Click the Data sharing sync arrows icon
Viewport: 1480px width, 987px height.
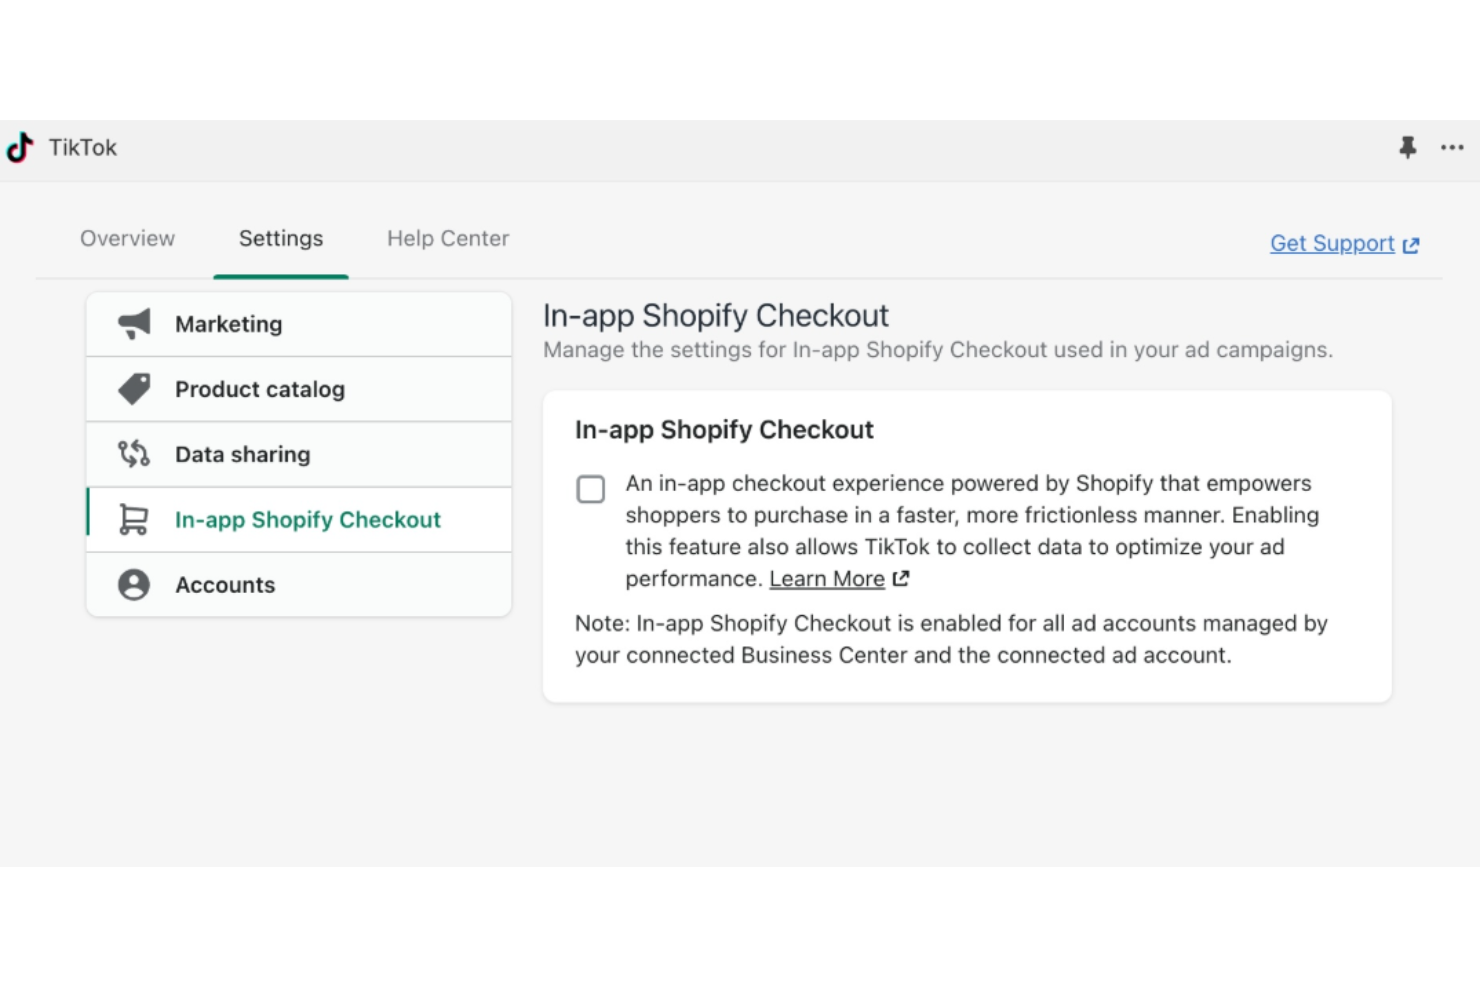pyautogui.click(x=134, y=454)
